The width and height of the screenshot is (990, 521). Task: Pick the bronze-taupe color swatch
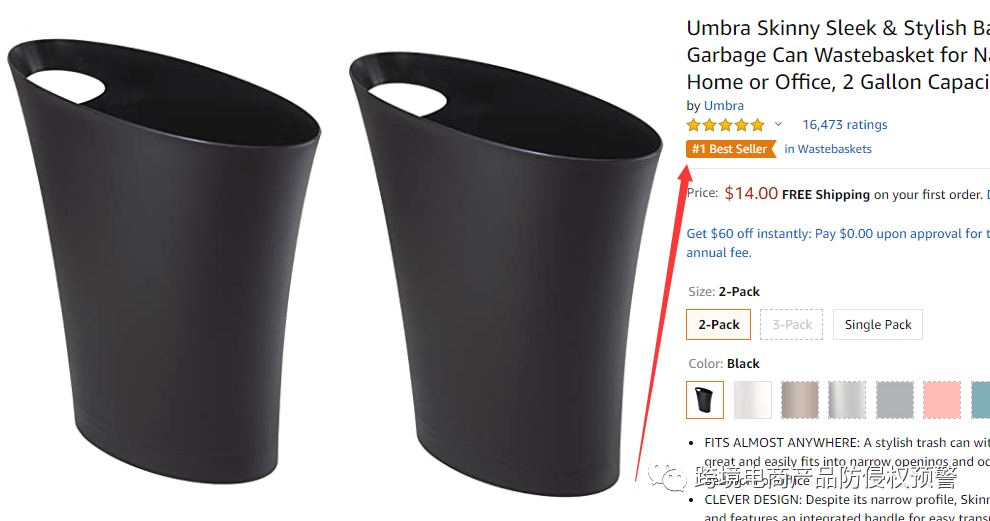point(800,400)
